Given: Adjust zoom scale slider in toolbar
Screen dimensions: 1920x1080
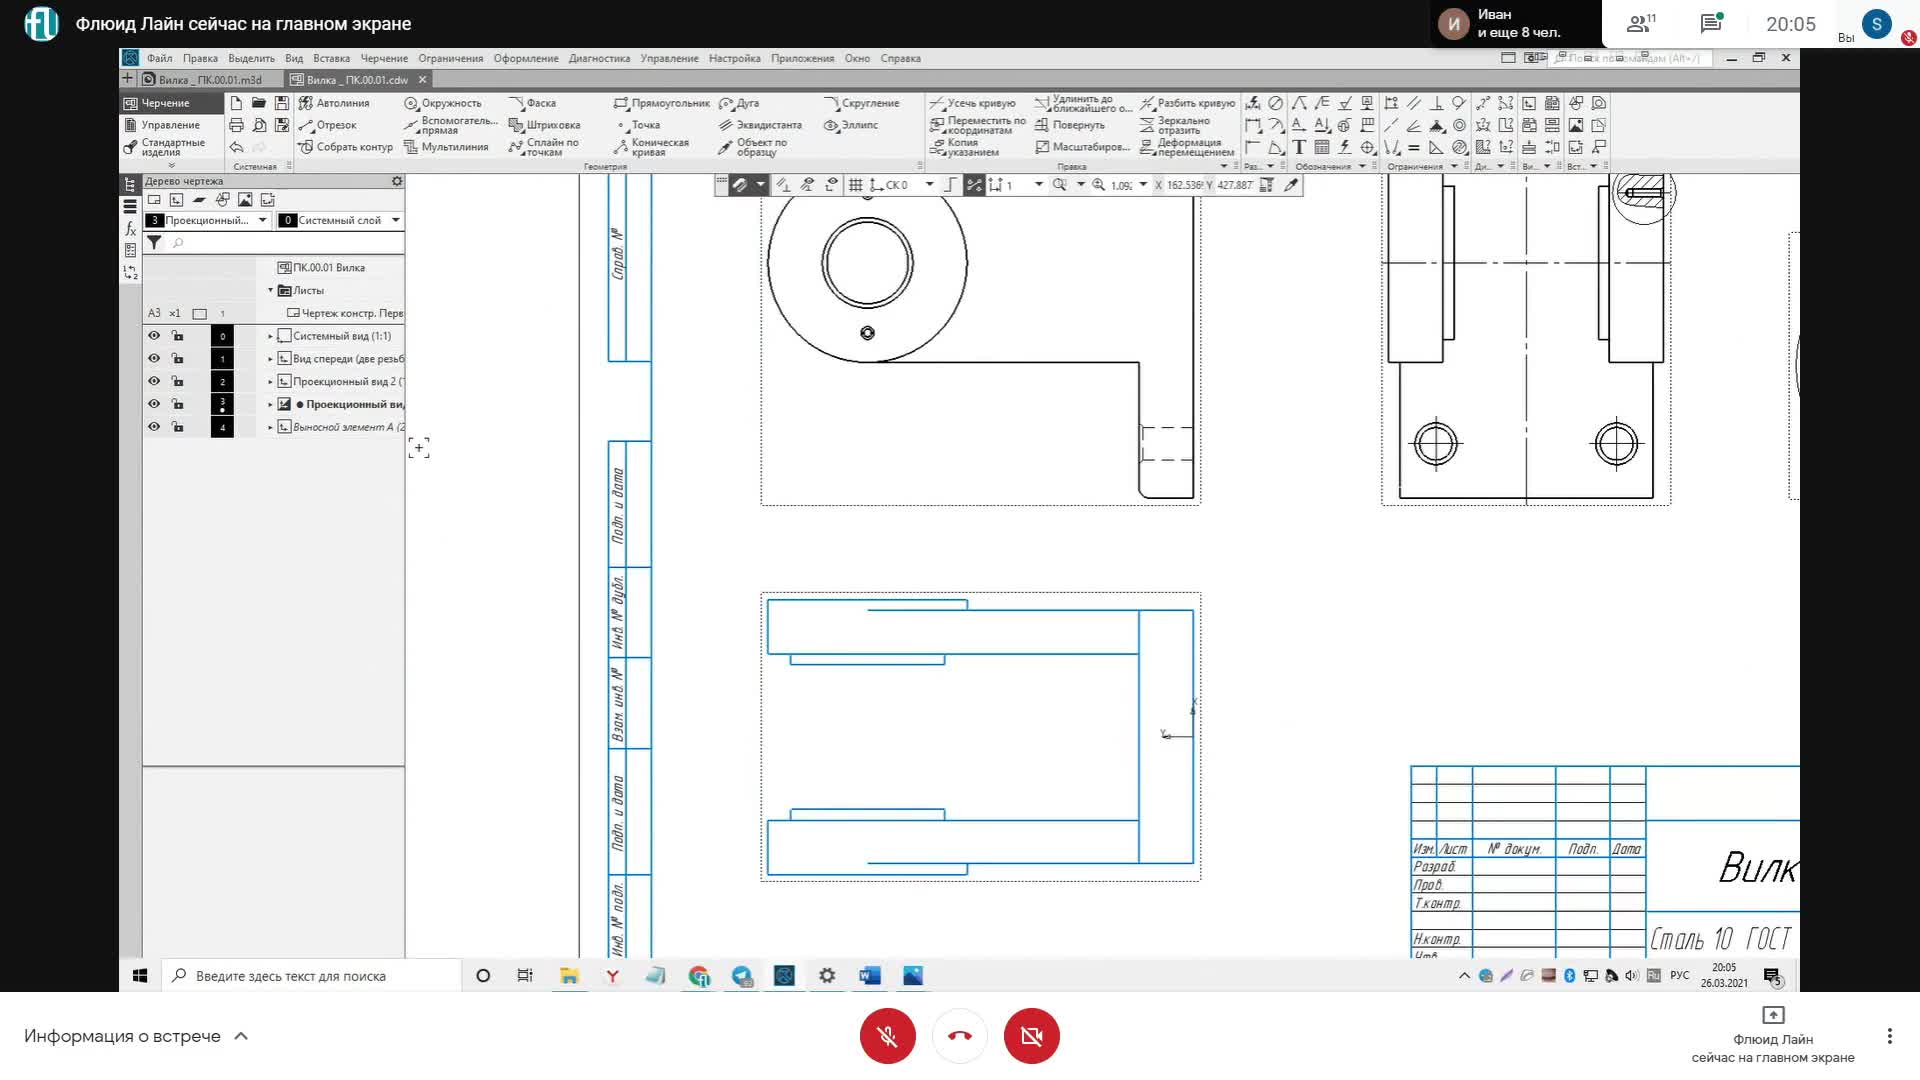Looking at the screenshot, I should click(1124, 185).
